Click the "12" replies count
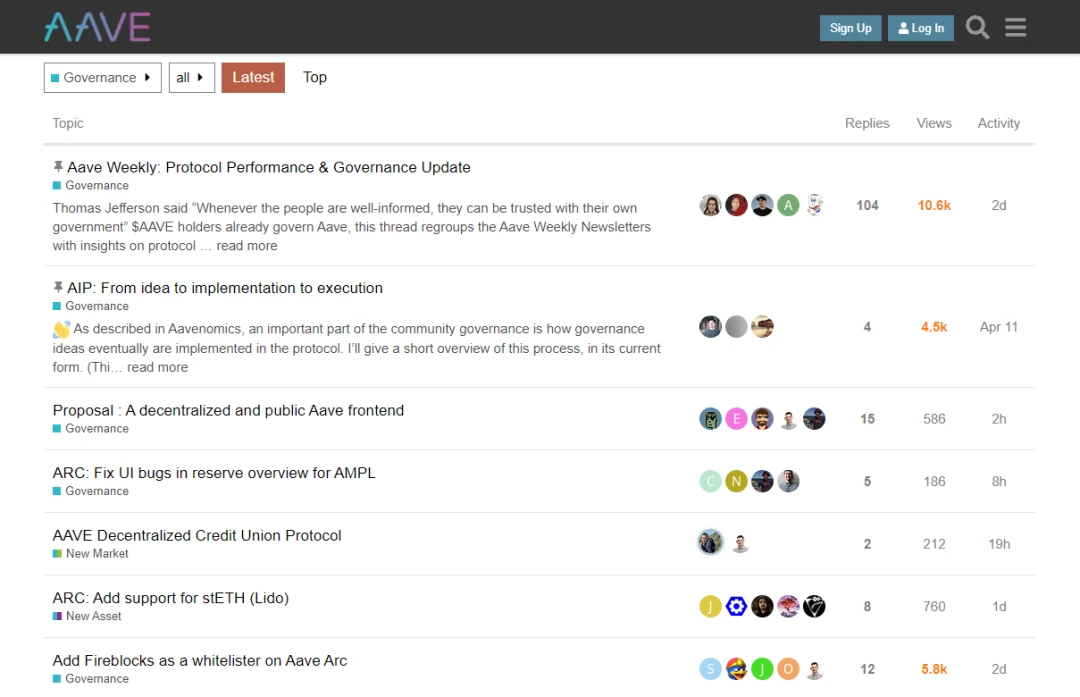 click(867, 669)
